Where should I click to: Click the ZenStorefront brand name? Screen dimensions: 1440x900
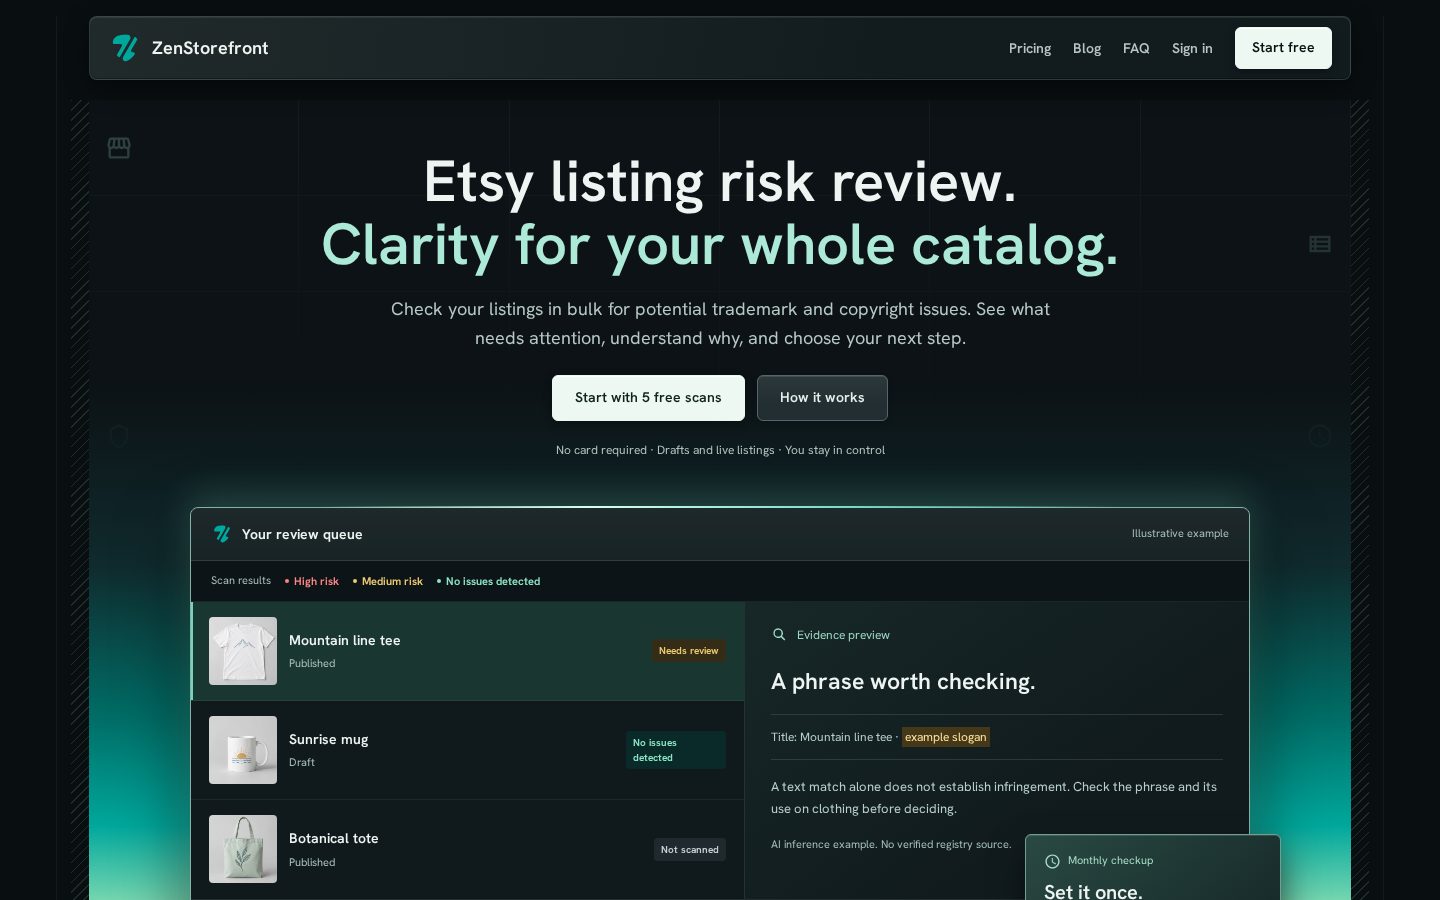coord(210,48)
